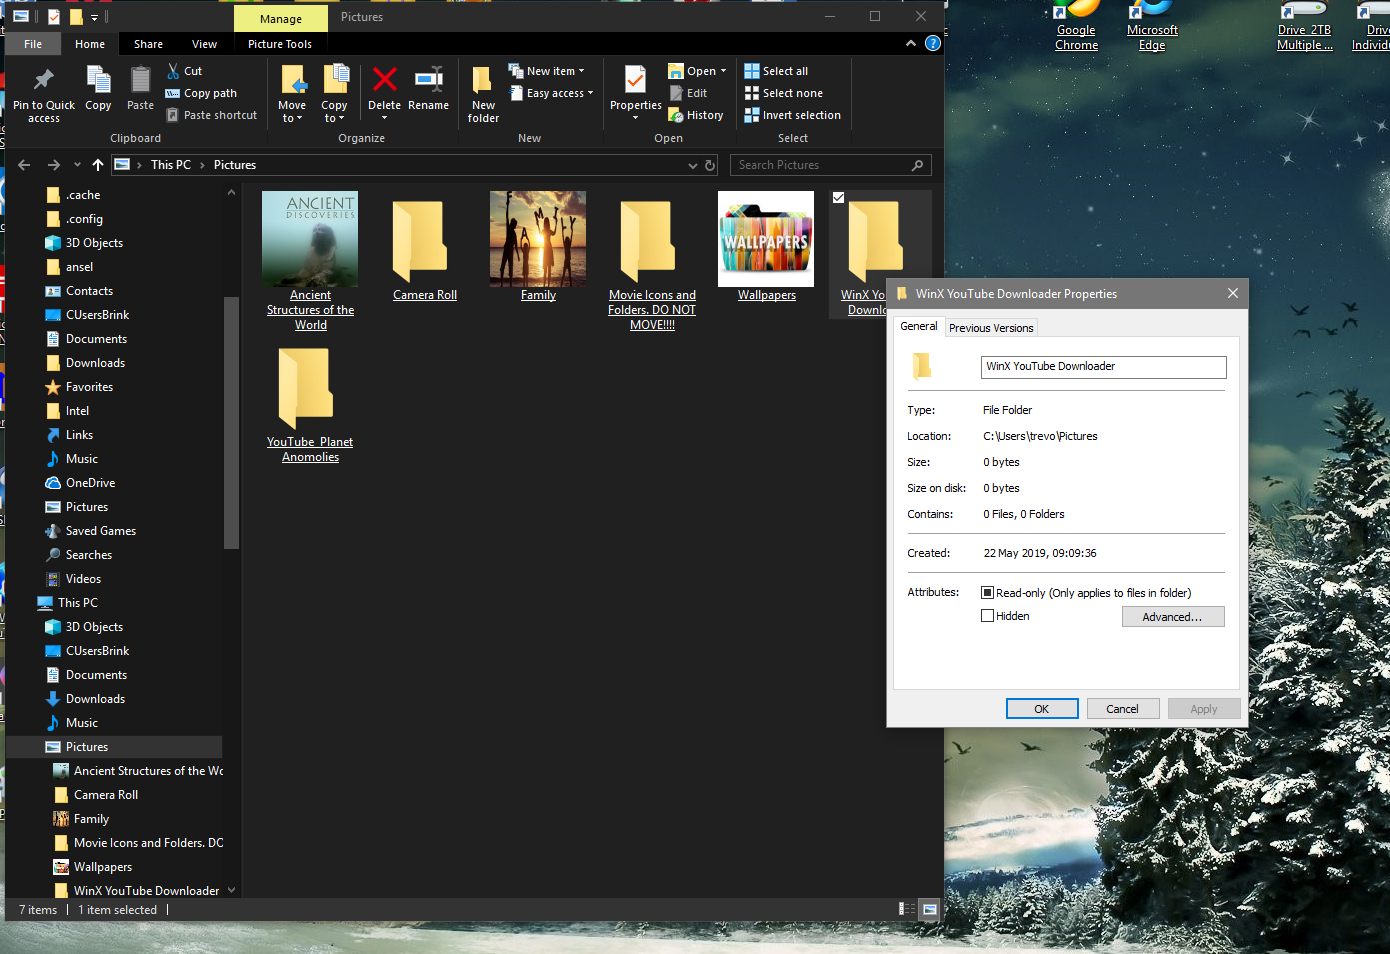Close the Properties dialog with X
The height and width of the screenshot is (954, 1390).
1233,293
